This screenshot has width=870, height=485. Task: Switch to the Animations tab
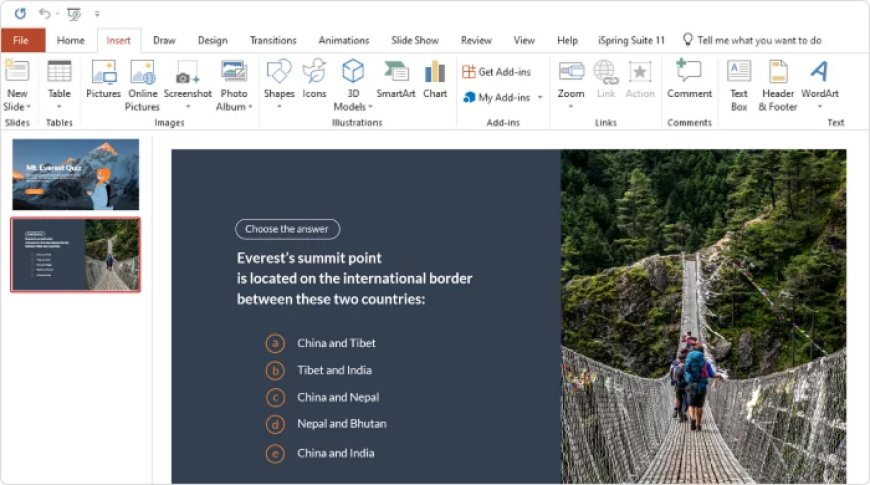tap(343, 40)
